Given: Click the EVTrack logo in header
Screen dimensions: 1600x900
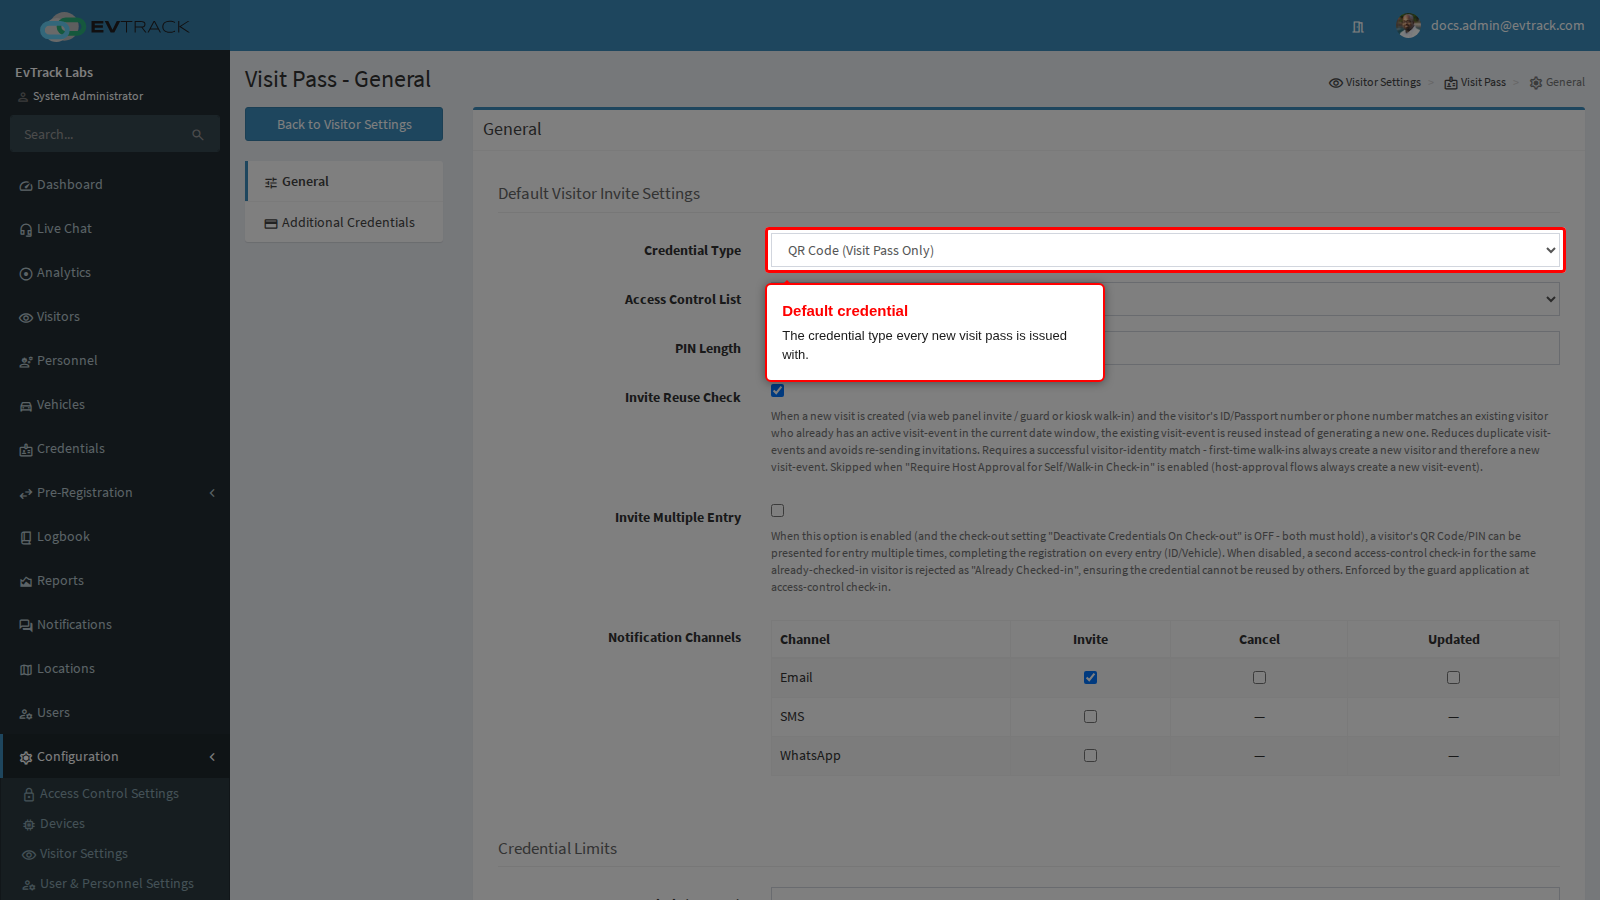Looking at the screenshot, I should click(114, 26).
